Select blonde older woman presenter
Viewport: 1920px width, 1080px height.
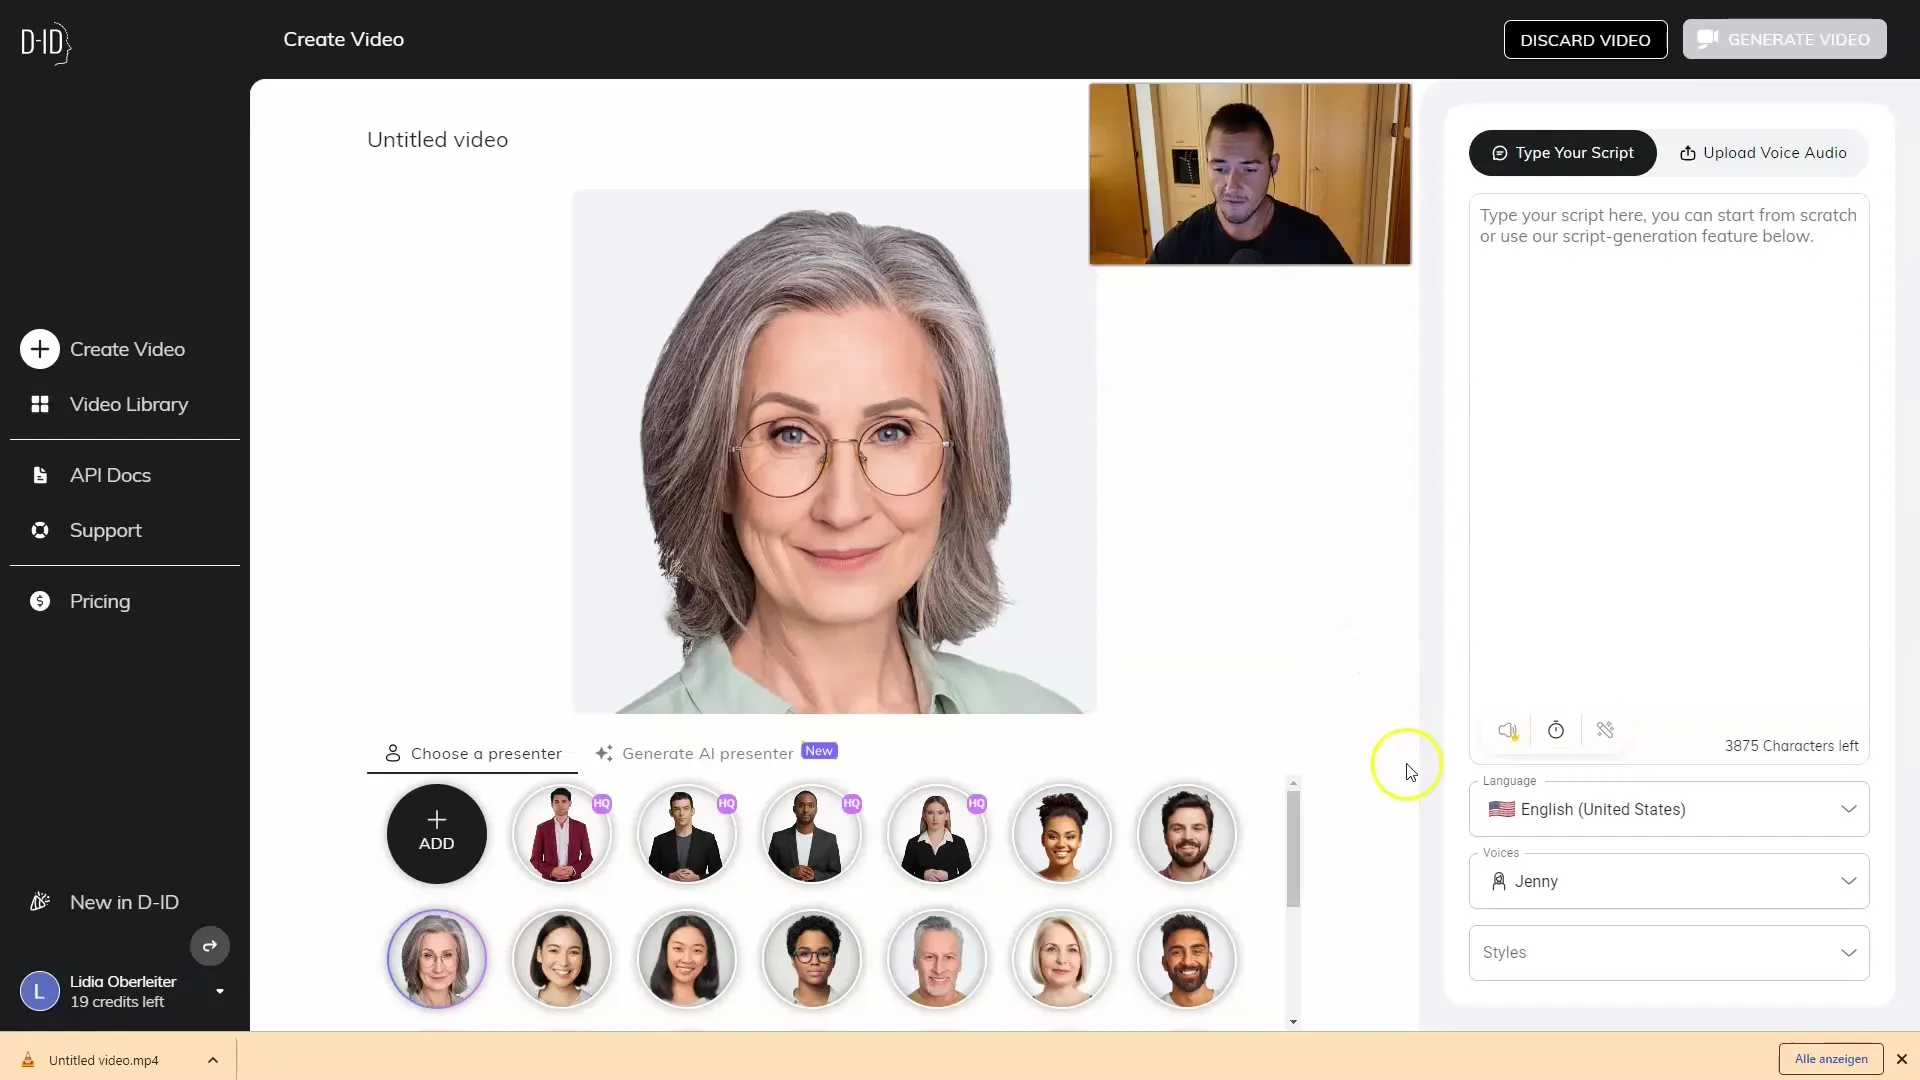click(1062, 959)
